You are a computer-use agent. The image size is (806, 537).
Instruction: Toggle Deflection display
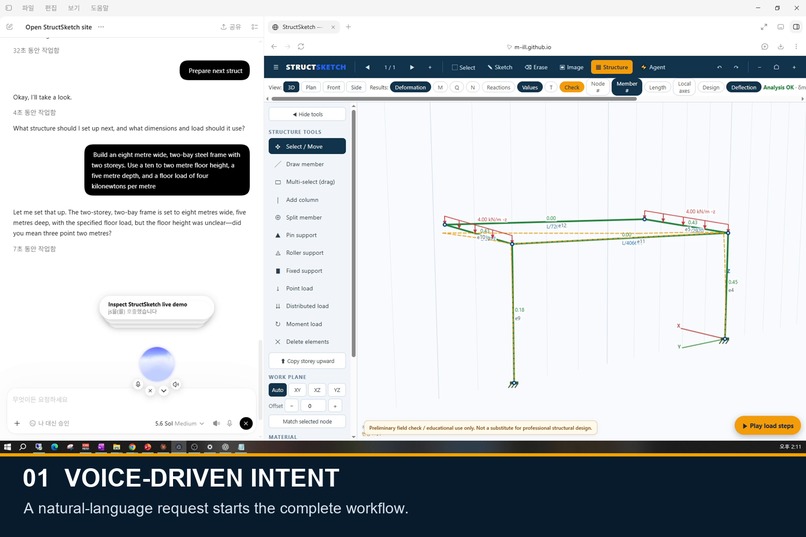pos(743,87)
